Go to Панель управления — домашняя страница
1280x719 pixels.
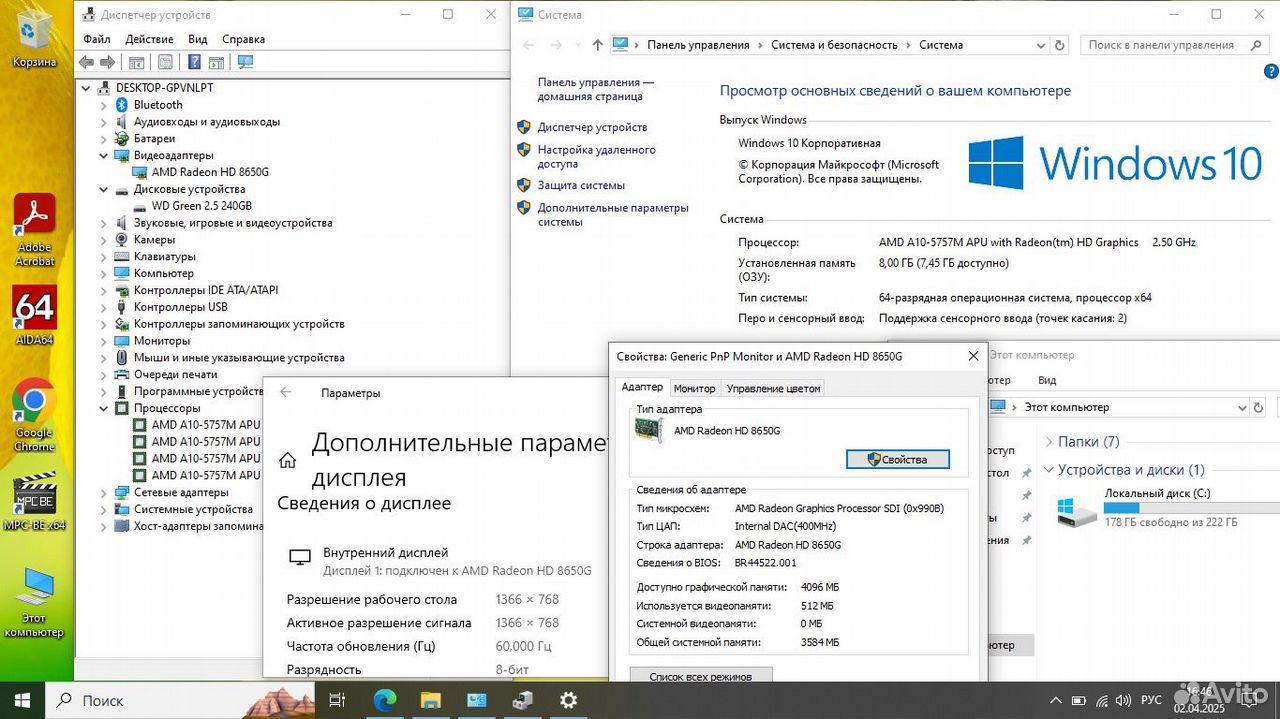pos(596,90)
